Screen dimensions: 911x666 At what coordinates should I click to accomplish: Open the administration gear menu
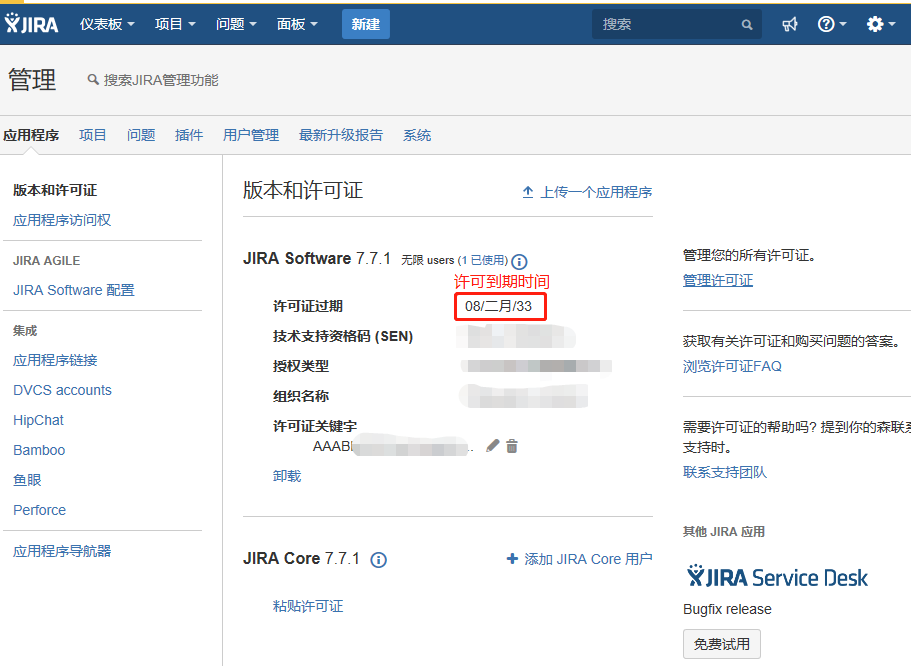point(880,24)
